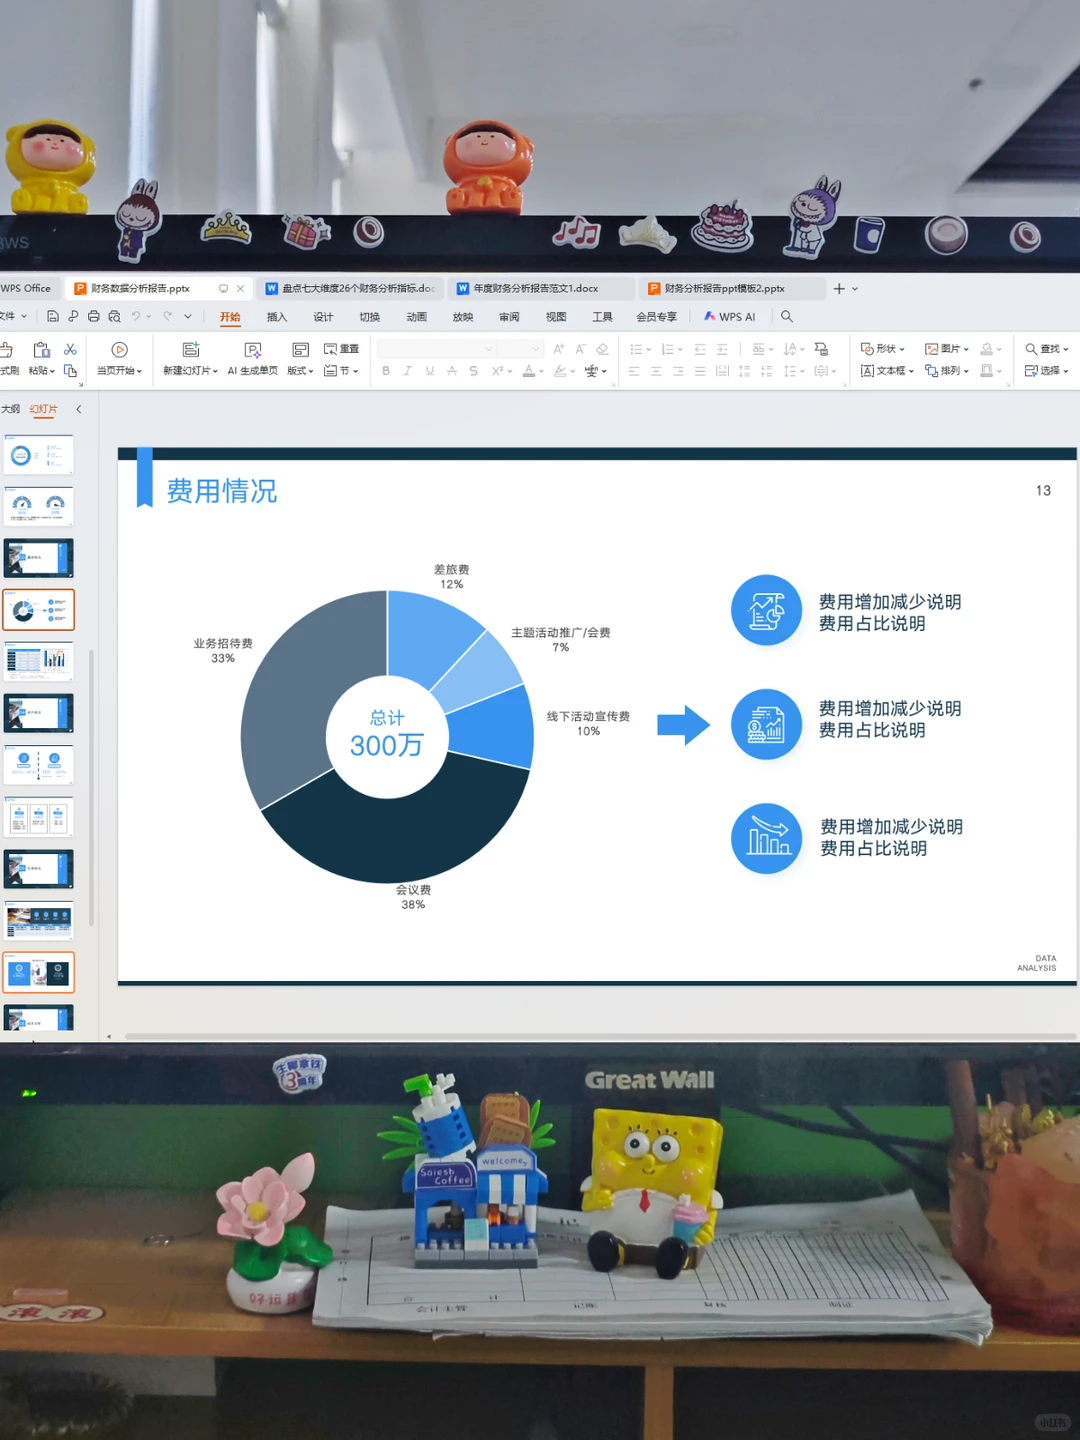Switch to 大纲 outline view tab

click(x=10, y=409)
